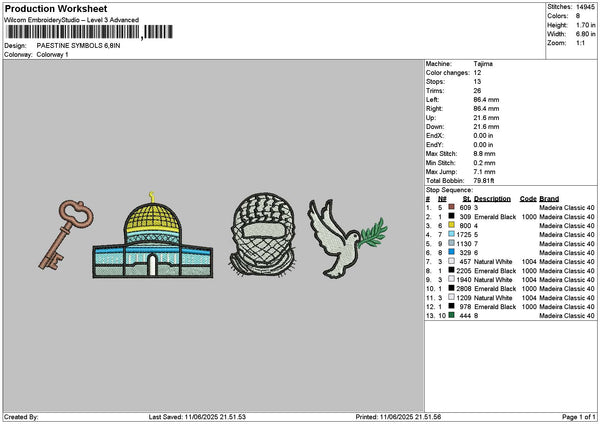Viewport: 600px width, 424px height.
Task: Select the dove with olive branch design
Action: [347, 238]
